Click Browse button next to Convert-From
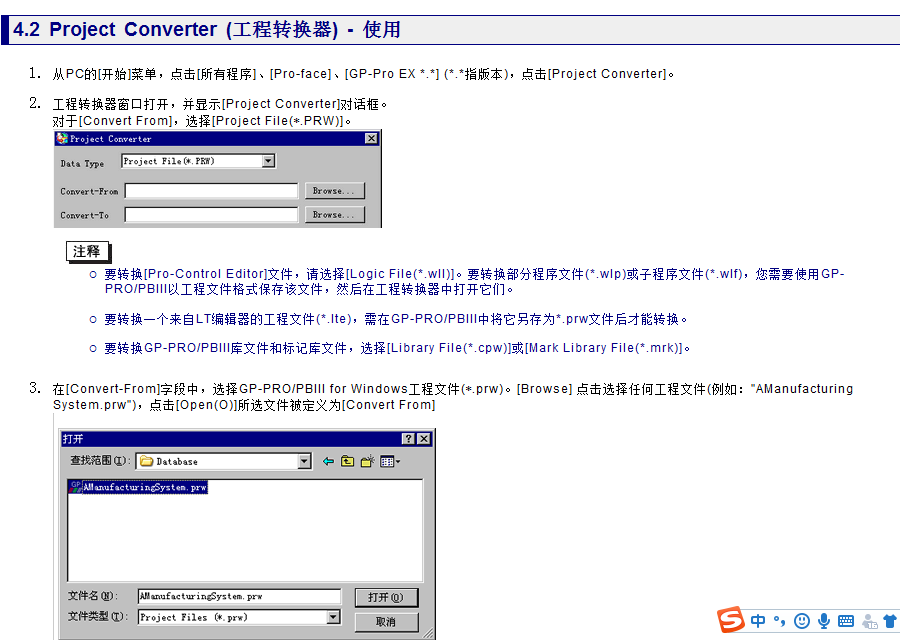The width and height of the screenshot is (900, 640). [335, 191]
